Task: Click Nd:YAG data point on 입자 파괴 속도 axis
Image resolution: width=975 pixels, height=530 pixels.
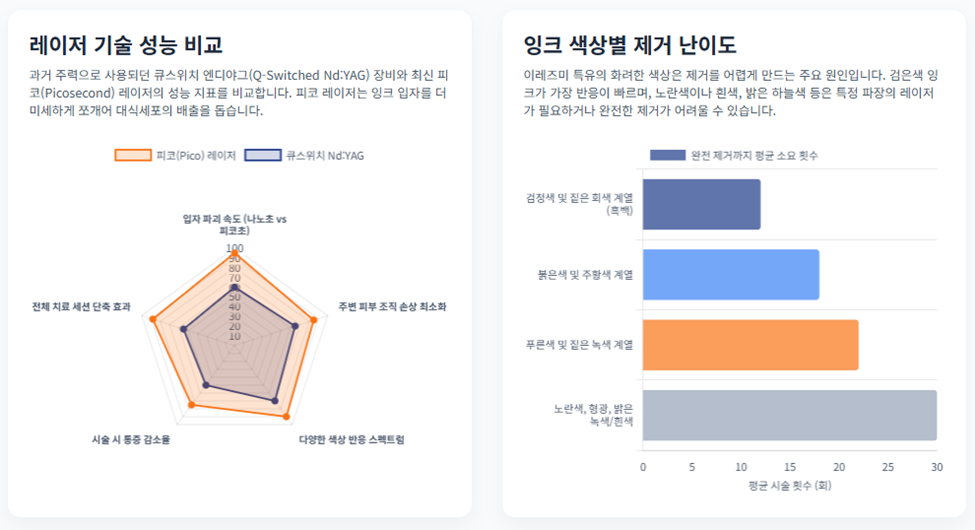Action: pos(234,287)
